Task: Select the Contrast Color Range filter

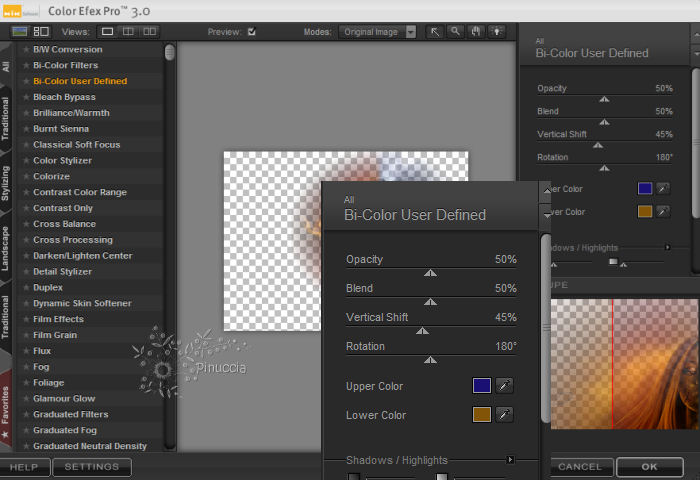Action: (80, 192)
